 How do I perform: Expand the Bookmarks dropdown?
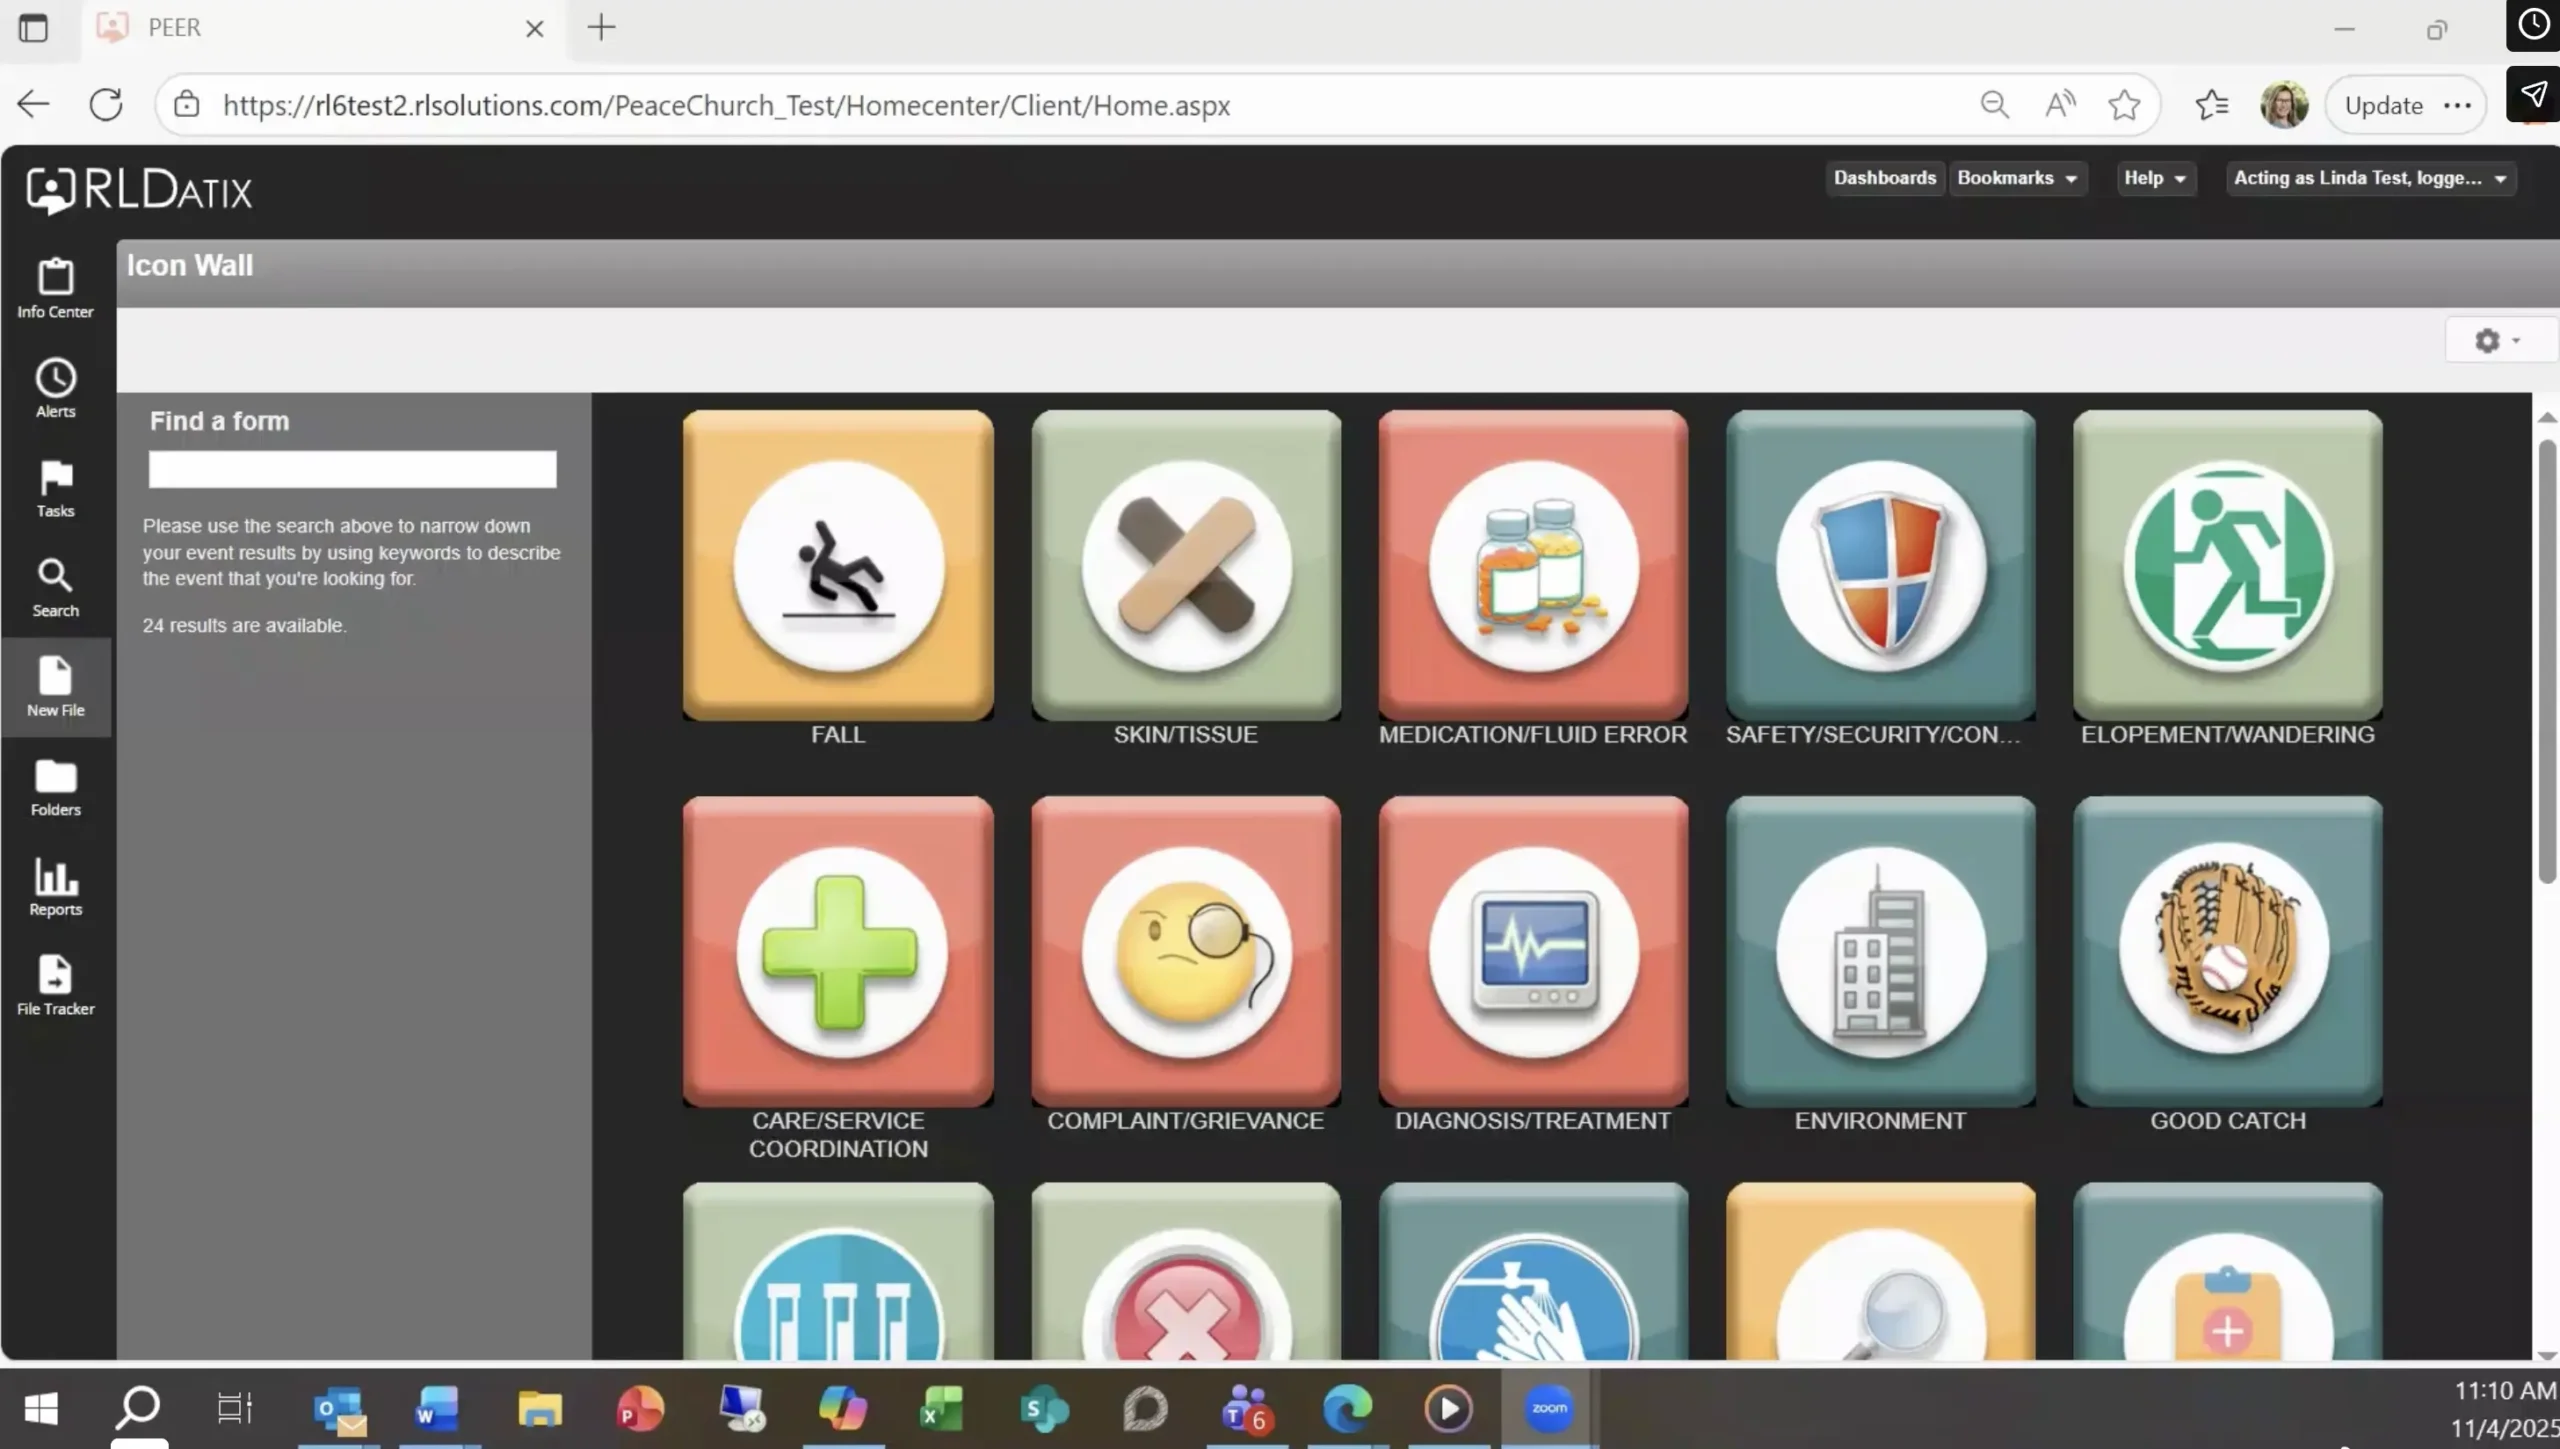(x=2016, y=178)
